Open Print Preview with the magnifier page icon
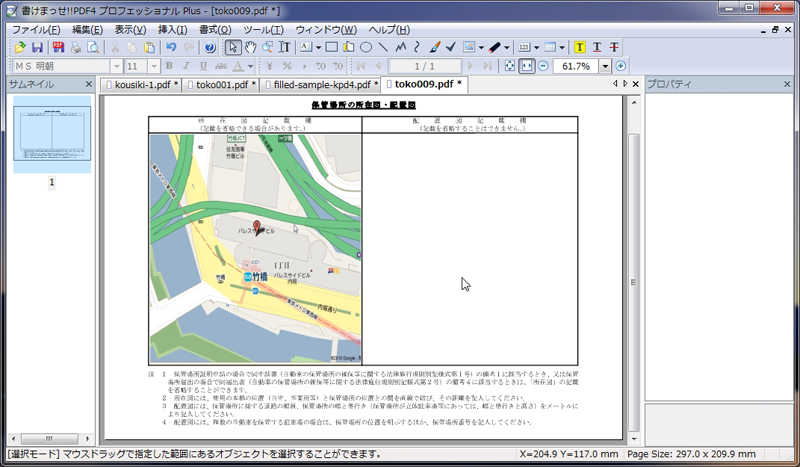 (93, 47)
